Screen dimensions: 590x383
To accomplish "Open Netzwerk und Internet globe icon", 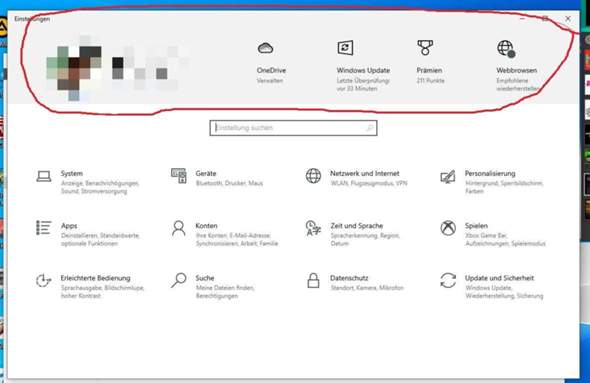I will (x=313, y=176).
